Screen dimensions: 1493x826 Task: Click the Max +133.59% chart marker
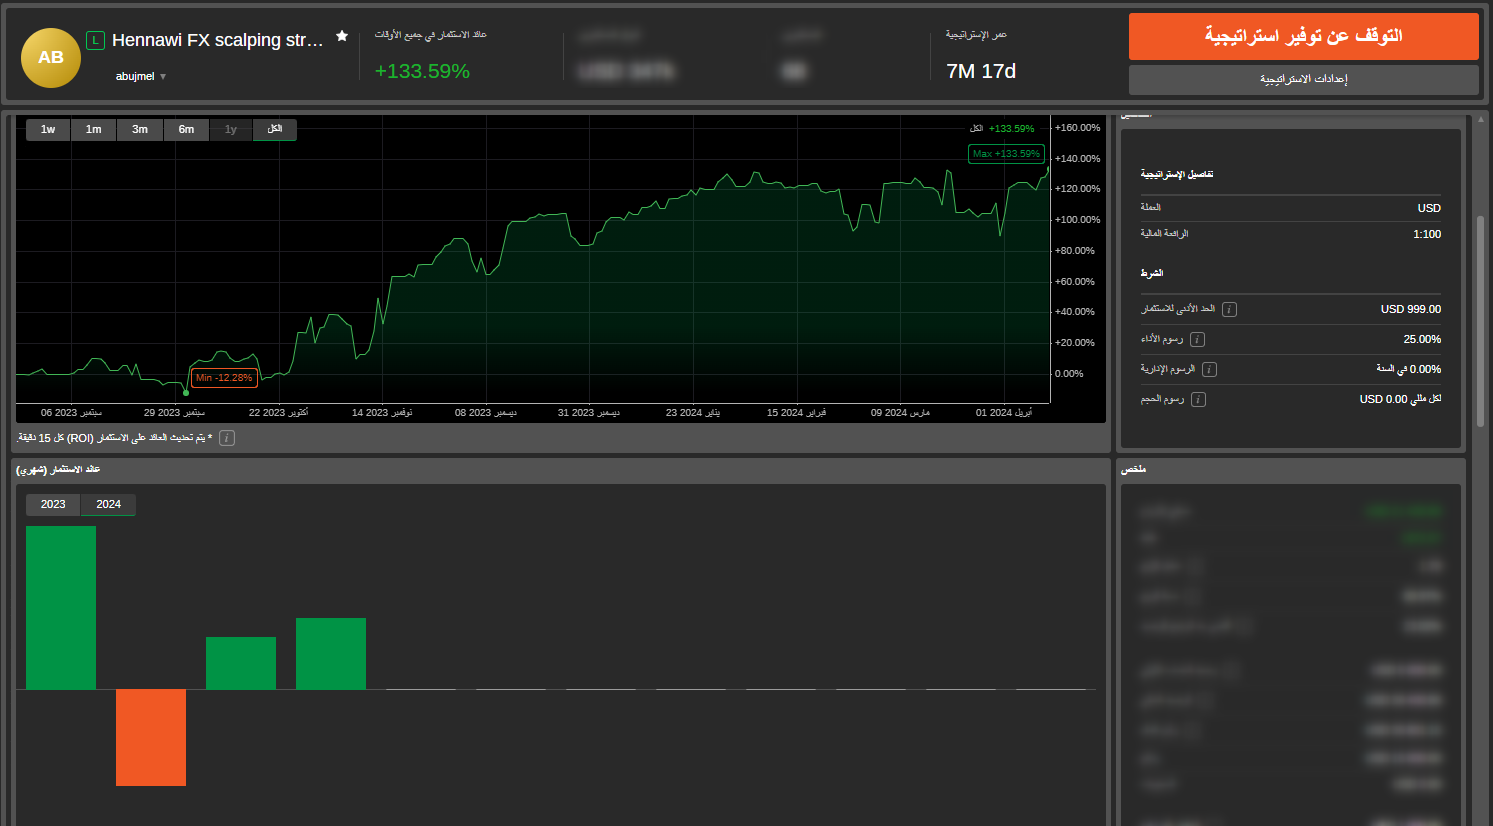click(1006, 154)
